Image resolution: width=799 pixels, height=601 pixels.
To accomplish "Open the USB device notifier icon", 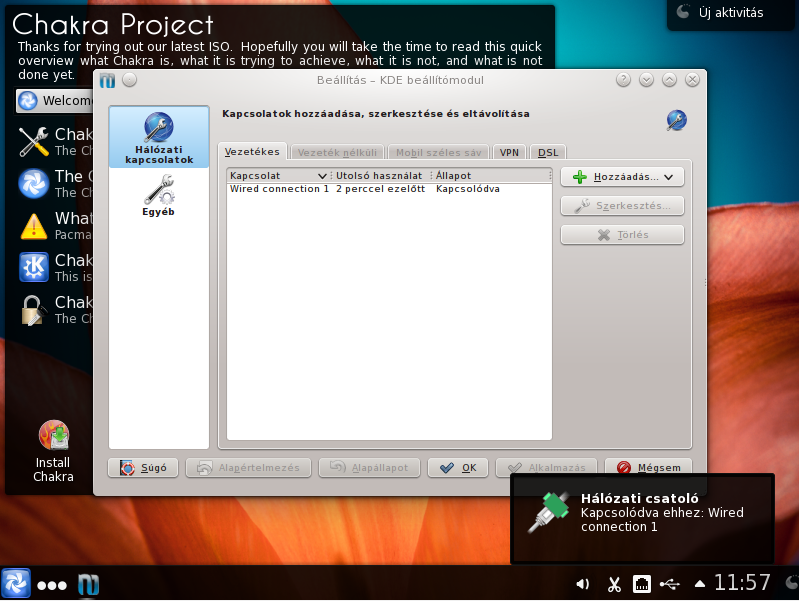I will pyautogui.click(x=670, y=584).
